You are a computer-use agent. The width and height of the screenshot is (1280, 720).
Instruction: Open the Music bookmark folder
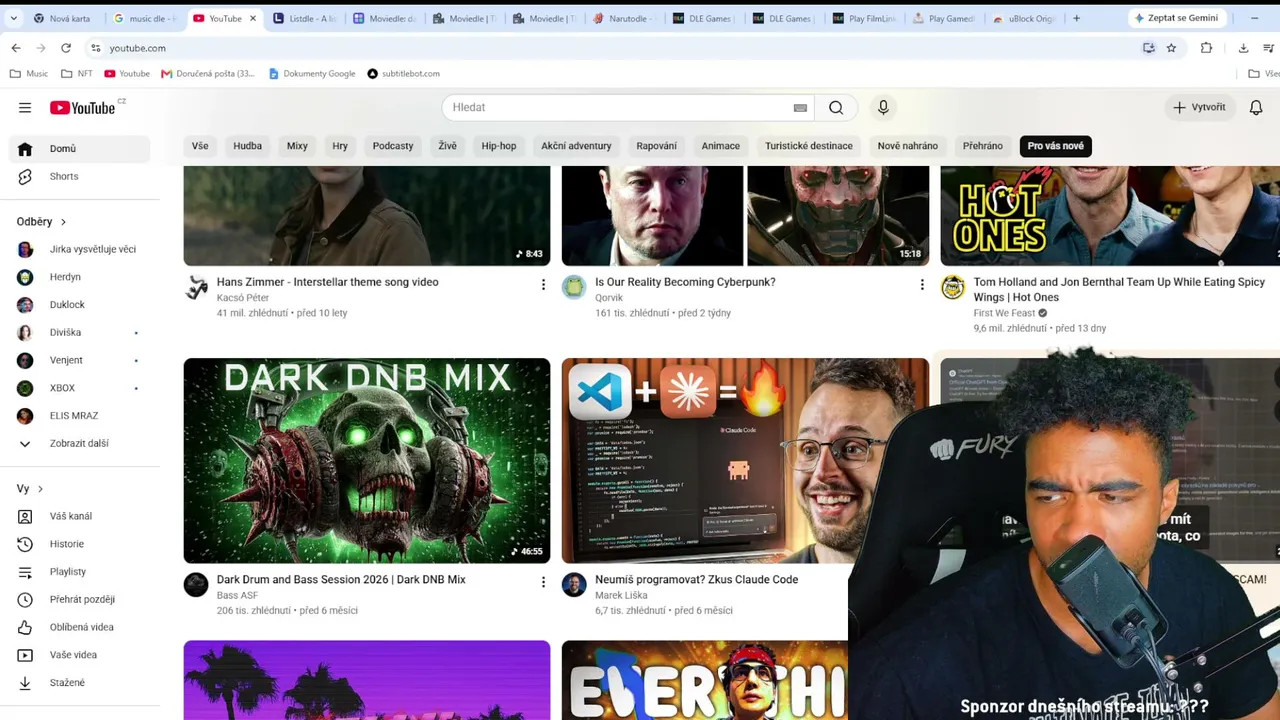[29, 74]
